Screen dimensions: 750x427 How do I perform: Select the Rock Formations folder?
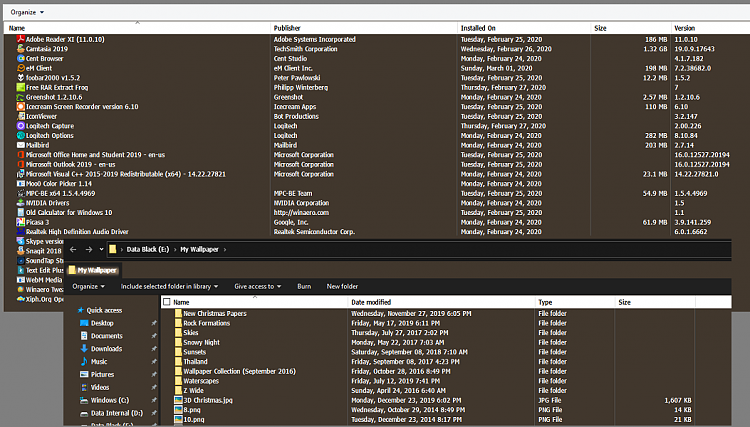207,323
